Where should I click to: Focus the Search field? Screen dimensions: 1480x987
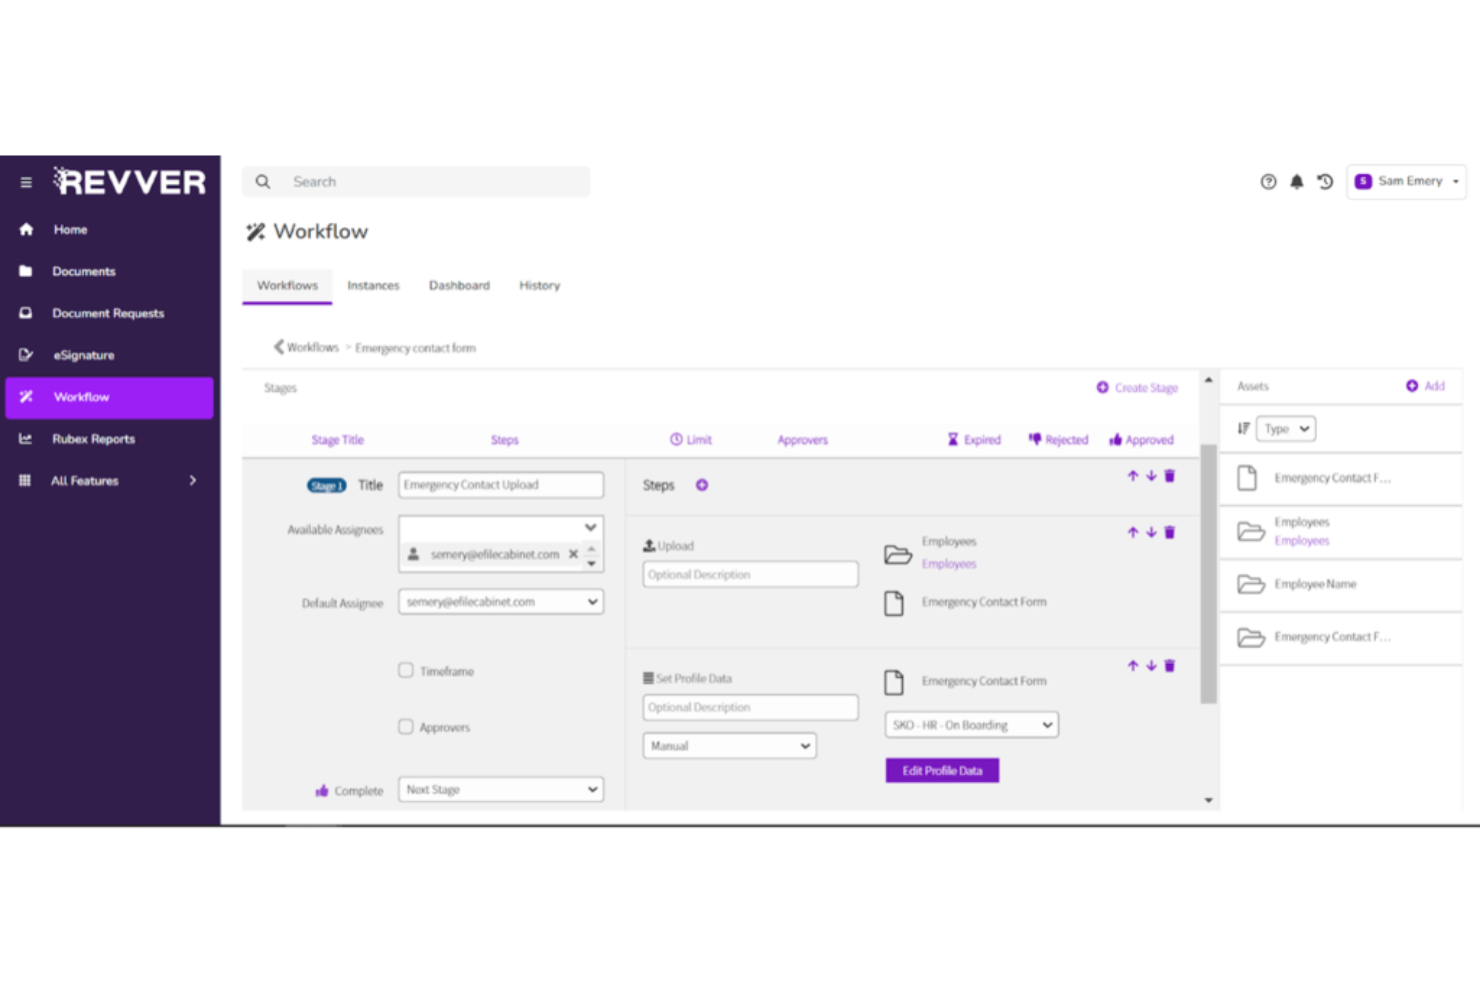coord(416,182)
